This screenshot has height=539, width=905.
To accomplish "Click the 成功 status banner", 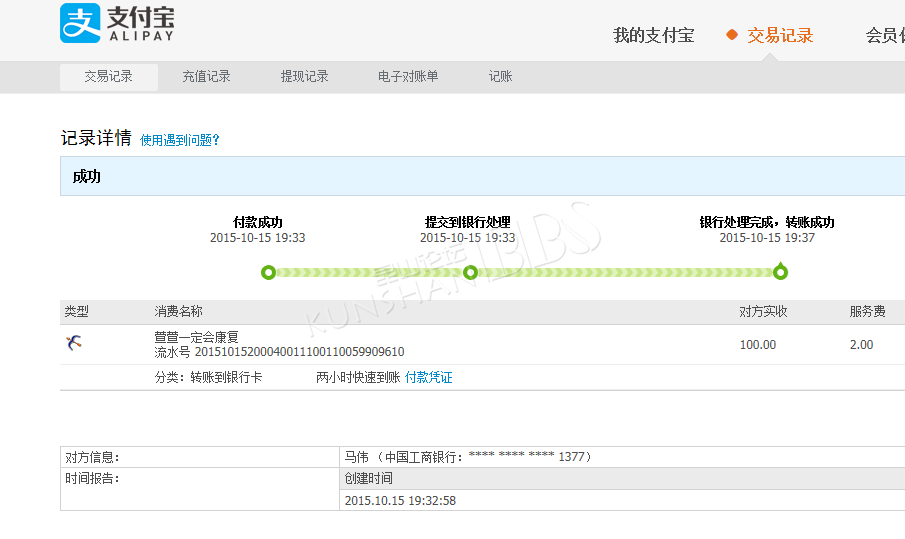I will (483, 176).
